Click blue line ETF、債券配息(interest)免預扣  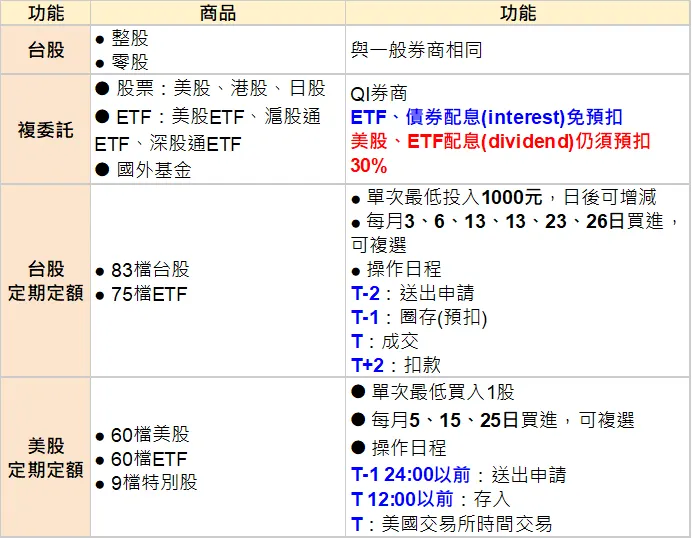(x=486, y=117)
